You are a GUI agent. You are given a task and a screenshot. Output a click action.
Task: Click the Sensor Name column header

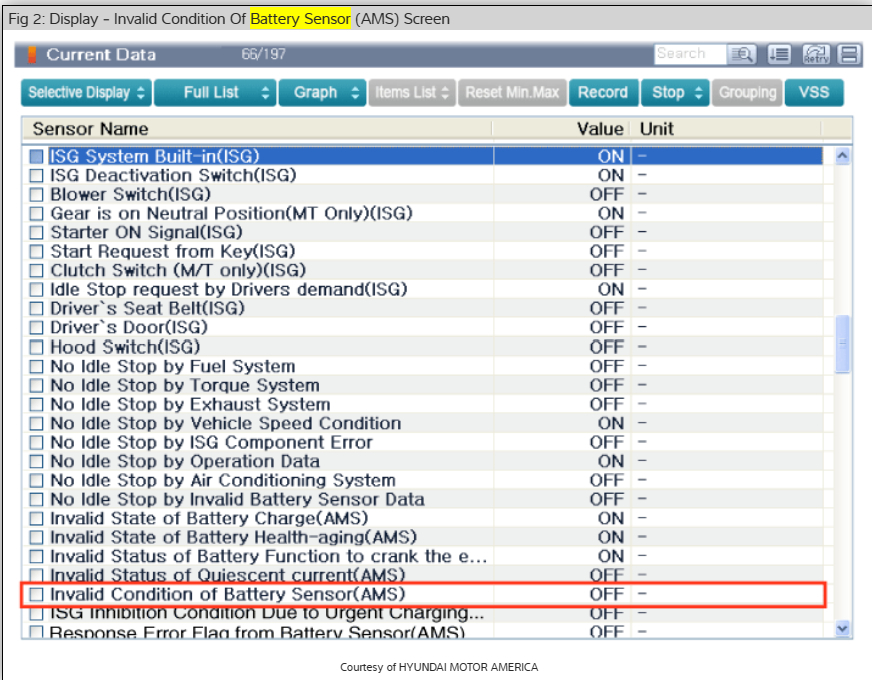point(257,129)
